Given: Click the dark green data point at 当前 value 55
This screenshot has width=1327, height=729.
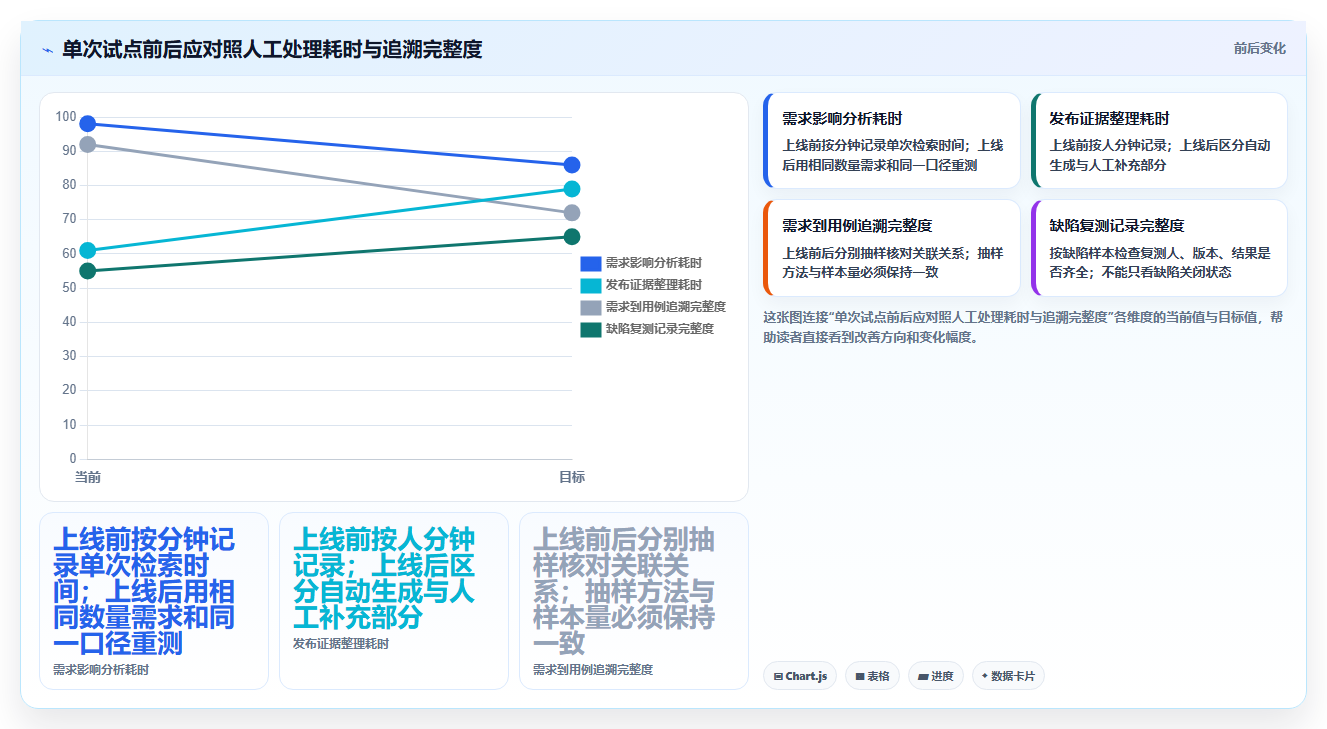Looking at the screenshot, I should [x=88, y=271].
